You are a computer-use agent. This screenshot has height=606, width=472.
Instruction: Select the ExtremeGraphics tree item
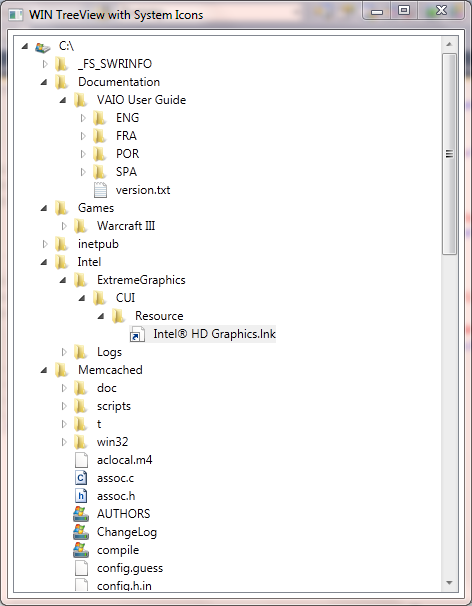pyautogui.click(x=141, y=280)
